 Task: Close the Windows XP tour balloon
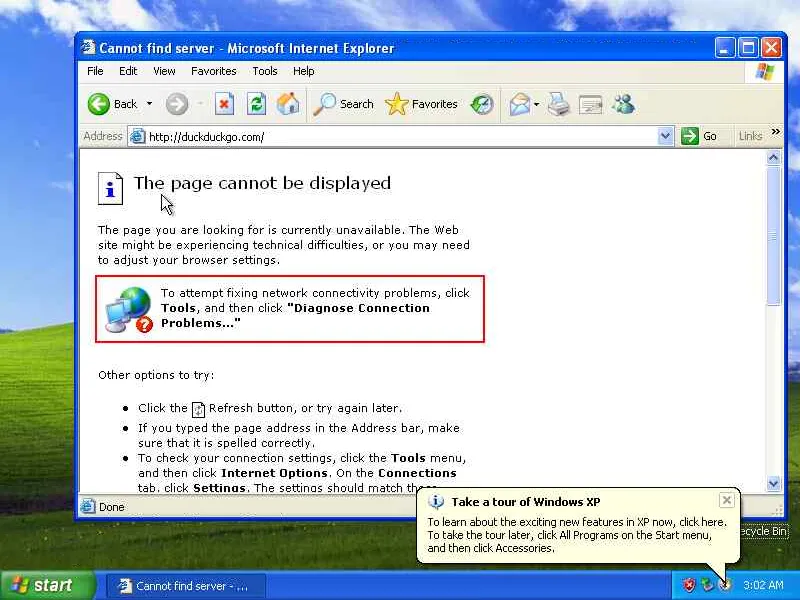pyautogui.click(x=727, y=501)
